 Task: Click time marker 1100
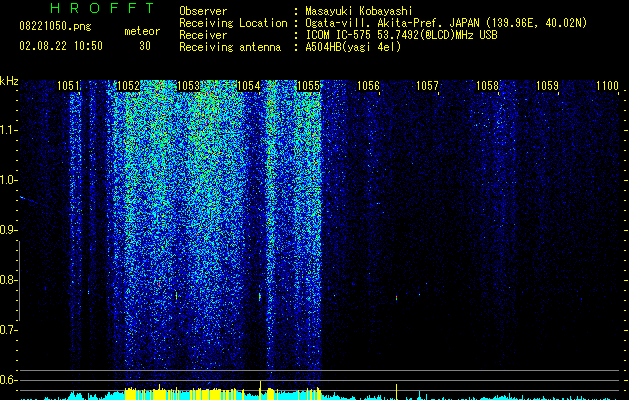pos(607,85)
